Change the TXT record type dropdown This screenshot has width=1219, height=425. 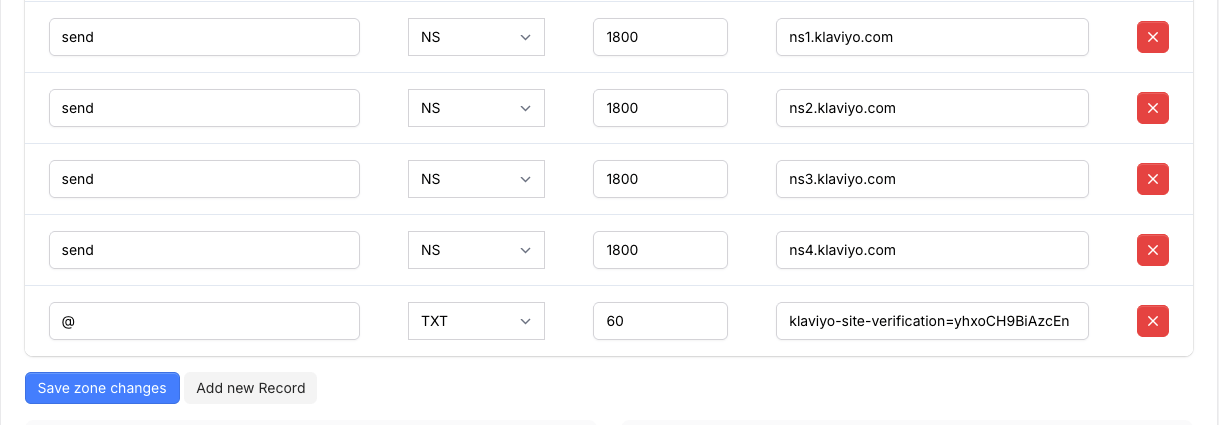[x=476, y=321]
